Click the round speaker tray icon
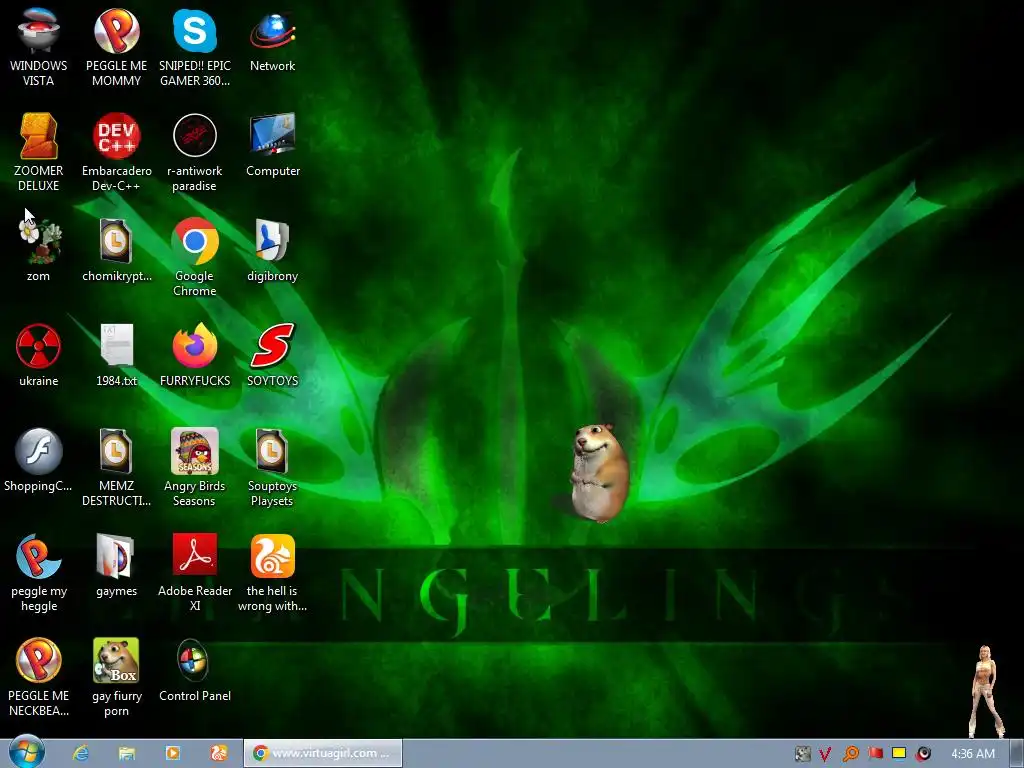1024x768 pixels. pos(923,754)
